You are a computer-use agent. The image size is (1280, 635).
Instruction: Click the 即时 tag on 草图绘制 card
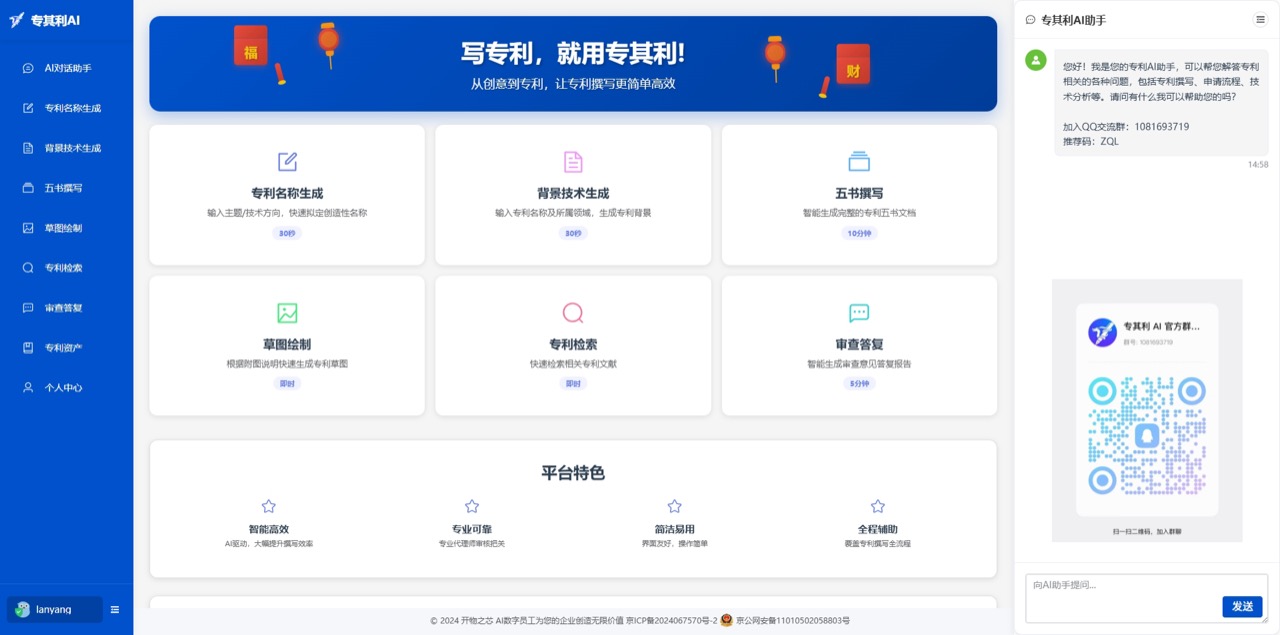287,384
